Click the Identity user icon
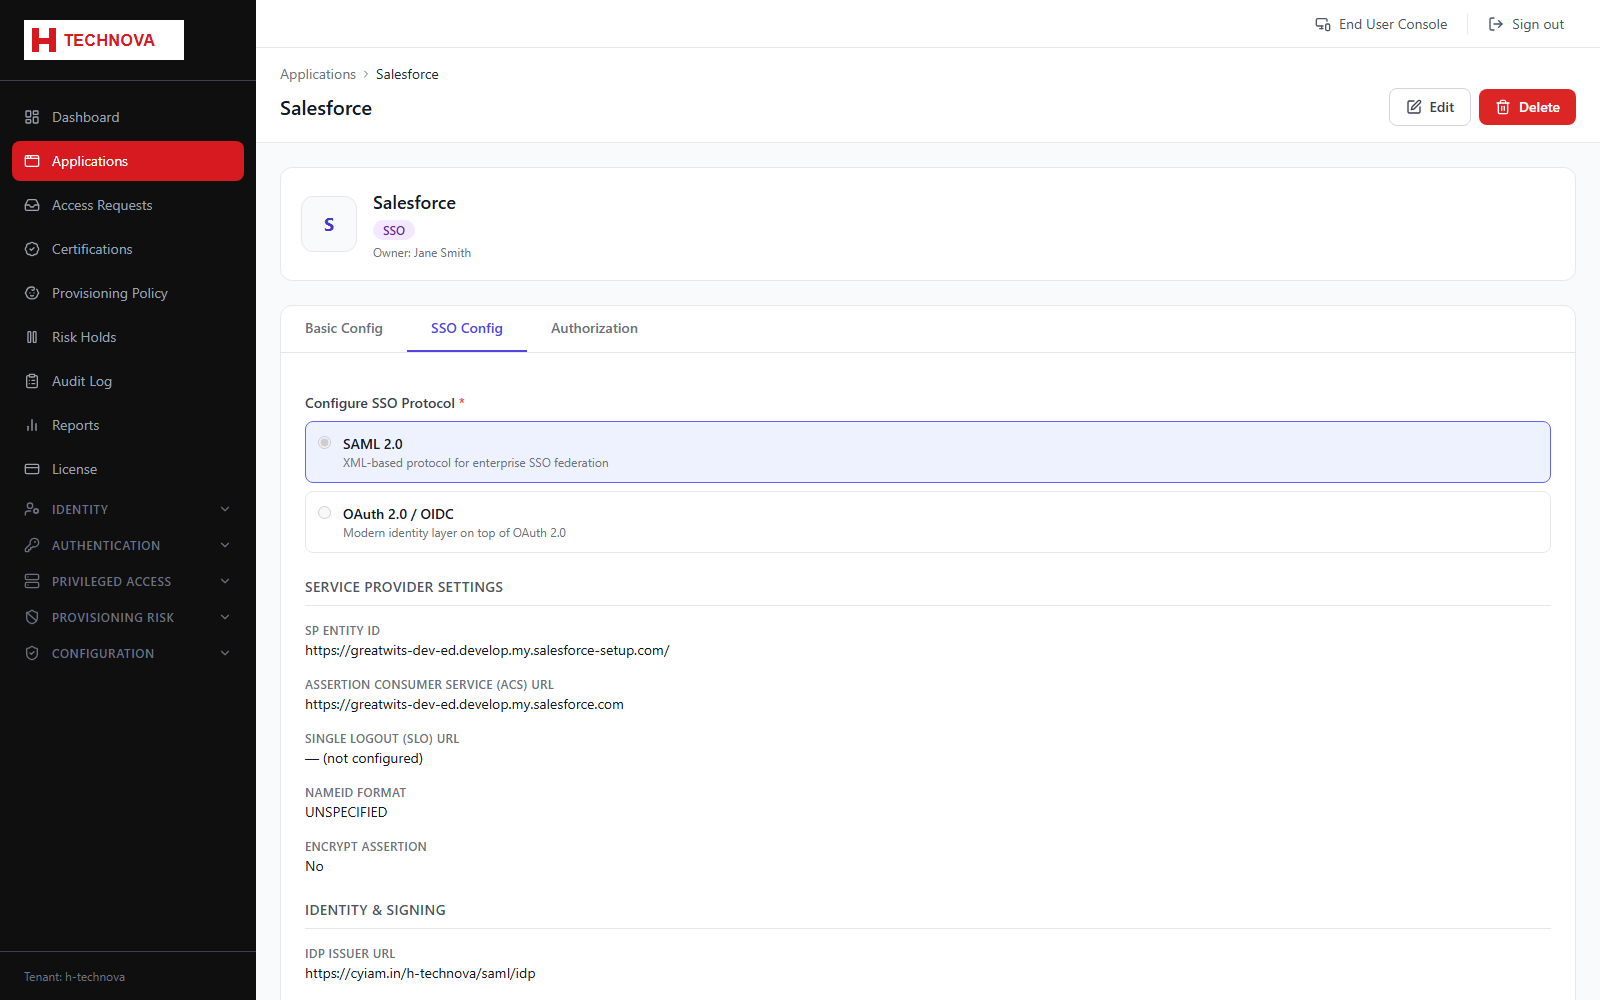 point(32,509)
